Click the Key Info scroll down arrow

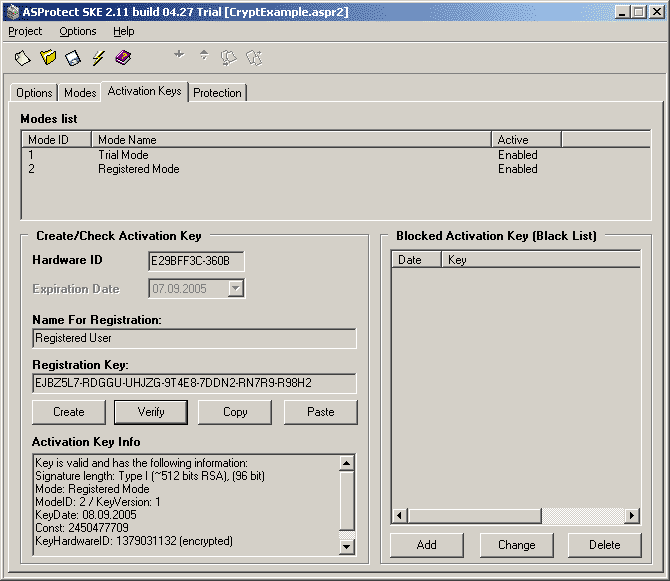tap(347, 546)
